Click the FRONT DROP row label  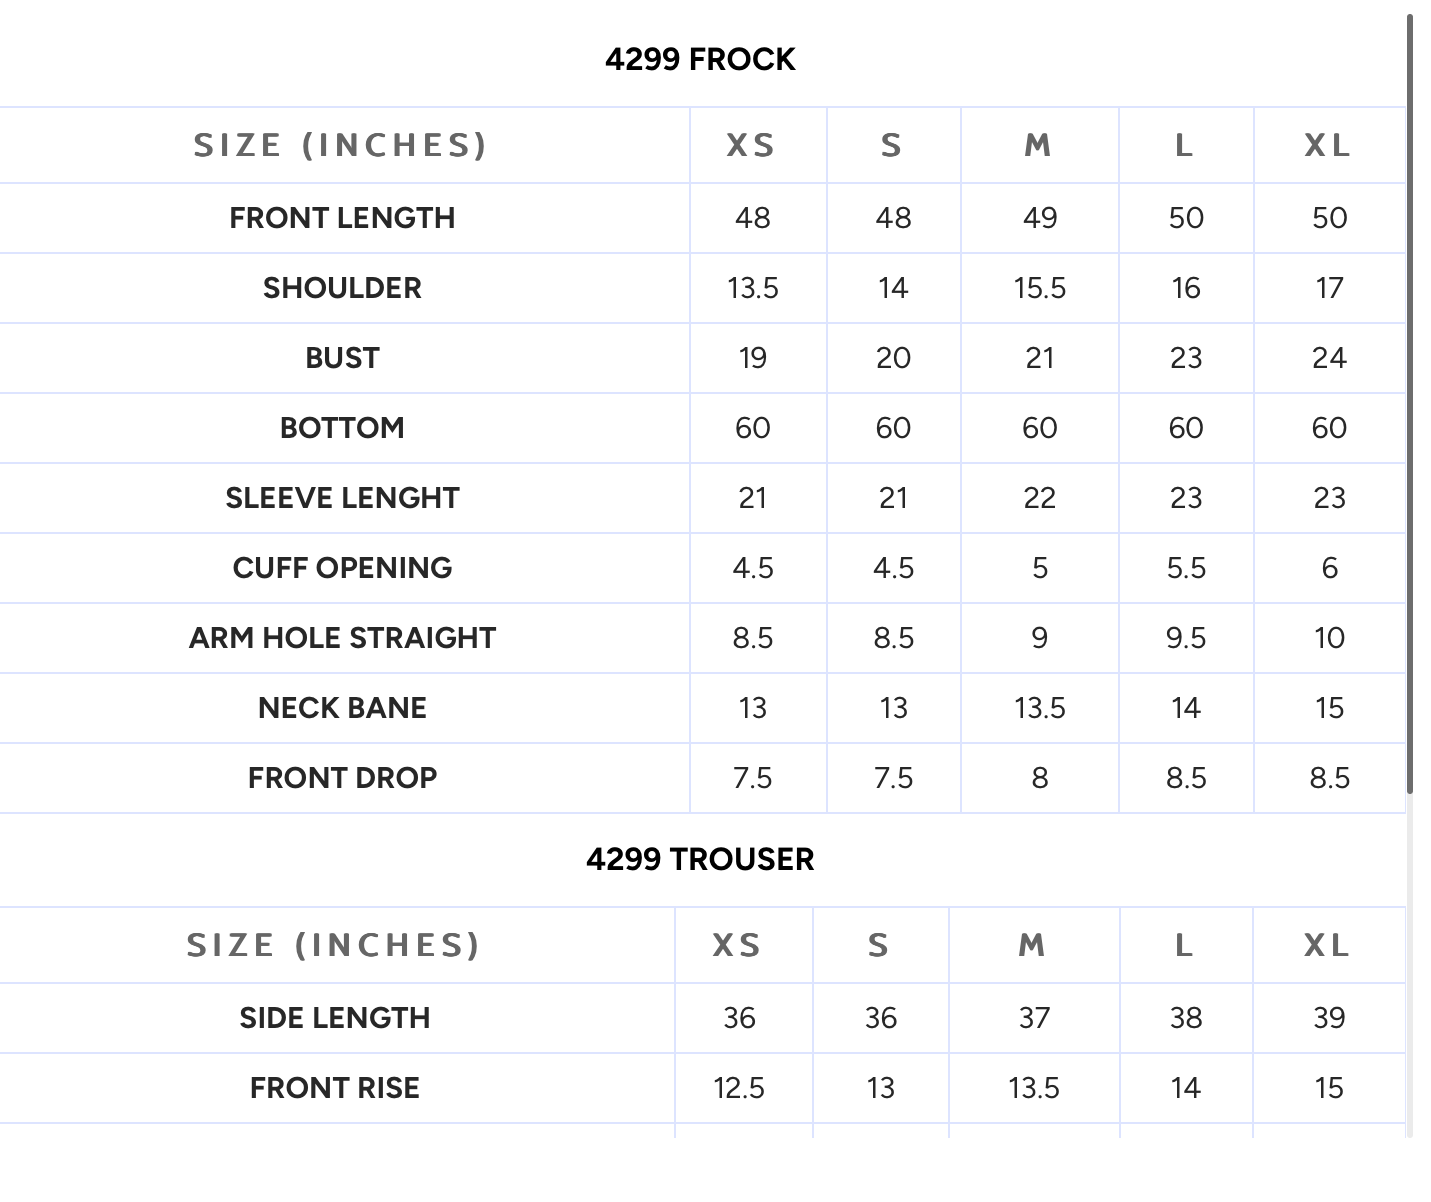342,778
